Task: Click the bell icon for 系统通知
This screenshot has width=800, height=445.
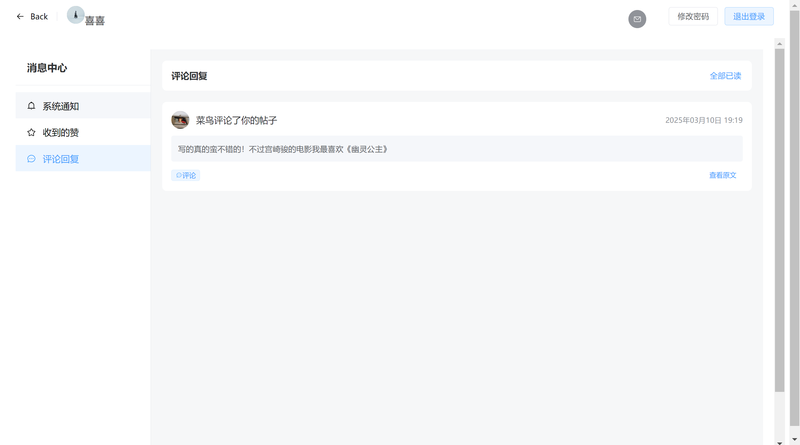Action: pyautogui.click(x=31, y=106)
